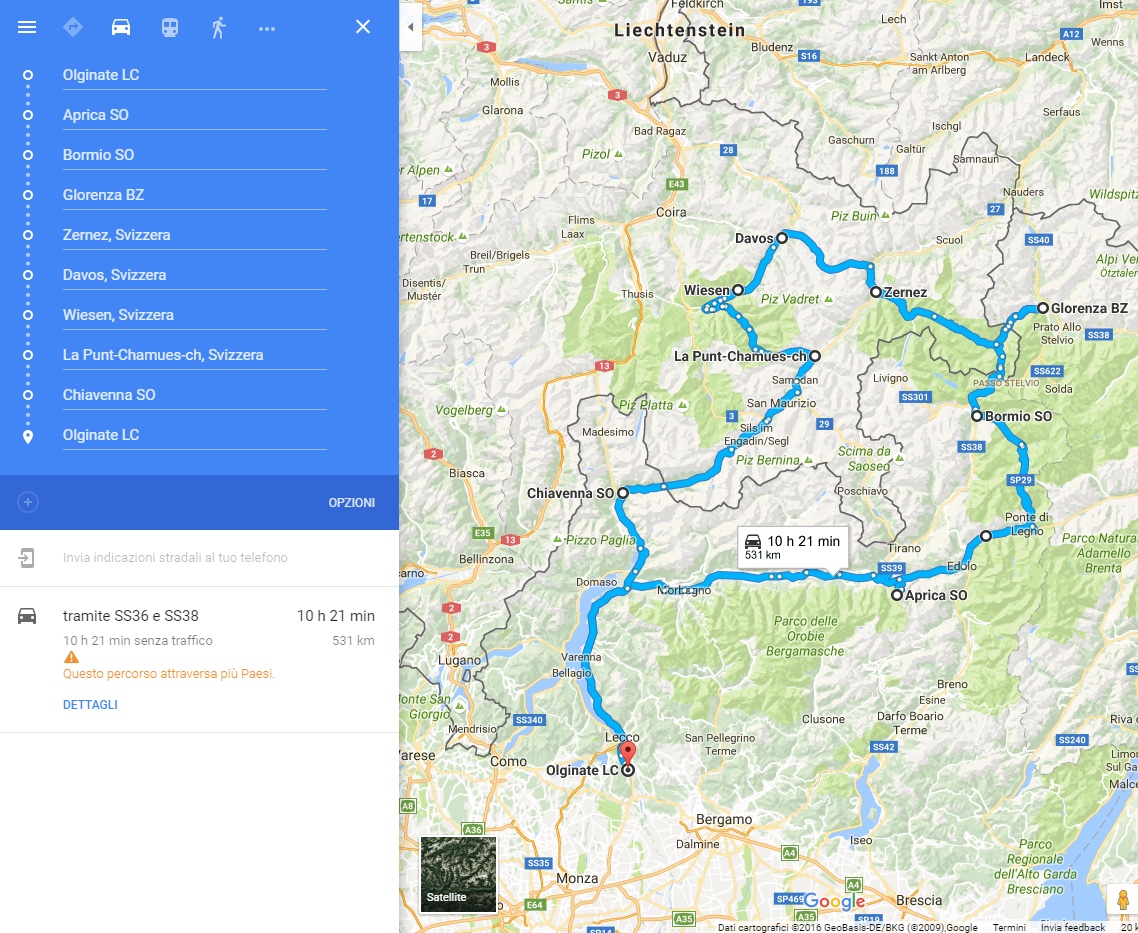This screenshot has width=1138, height=933.
Task: Collapse the side panel arrow
Action: pos(410,27)
